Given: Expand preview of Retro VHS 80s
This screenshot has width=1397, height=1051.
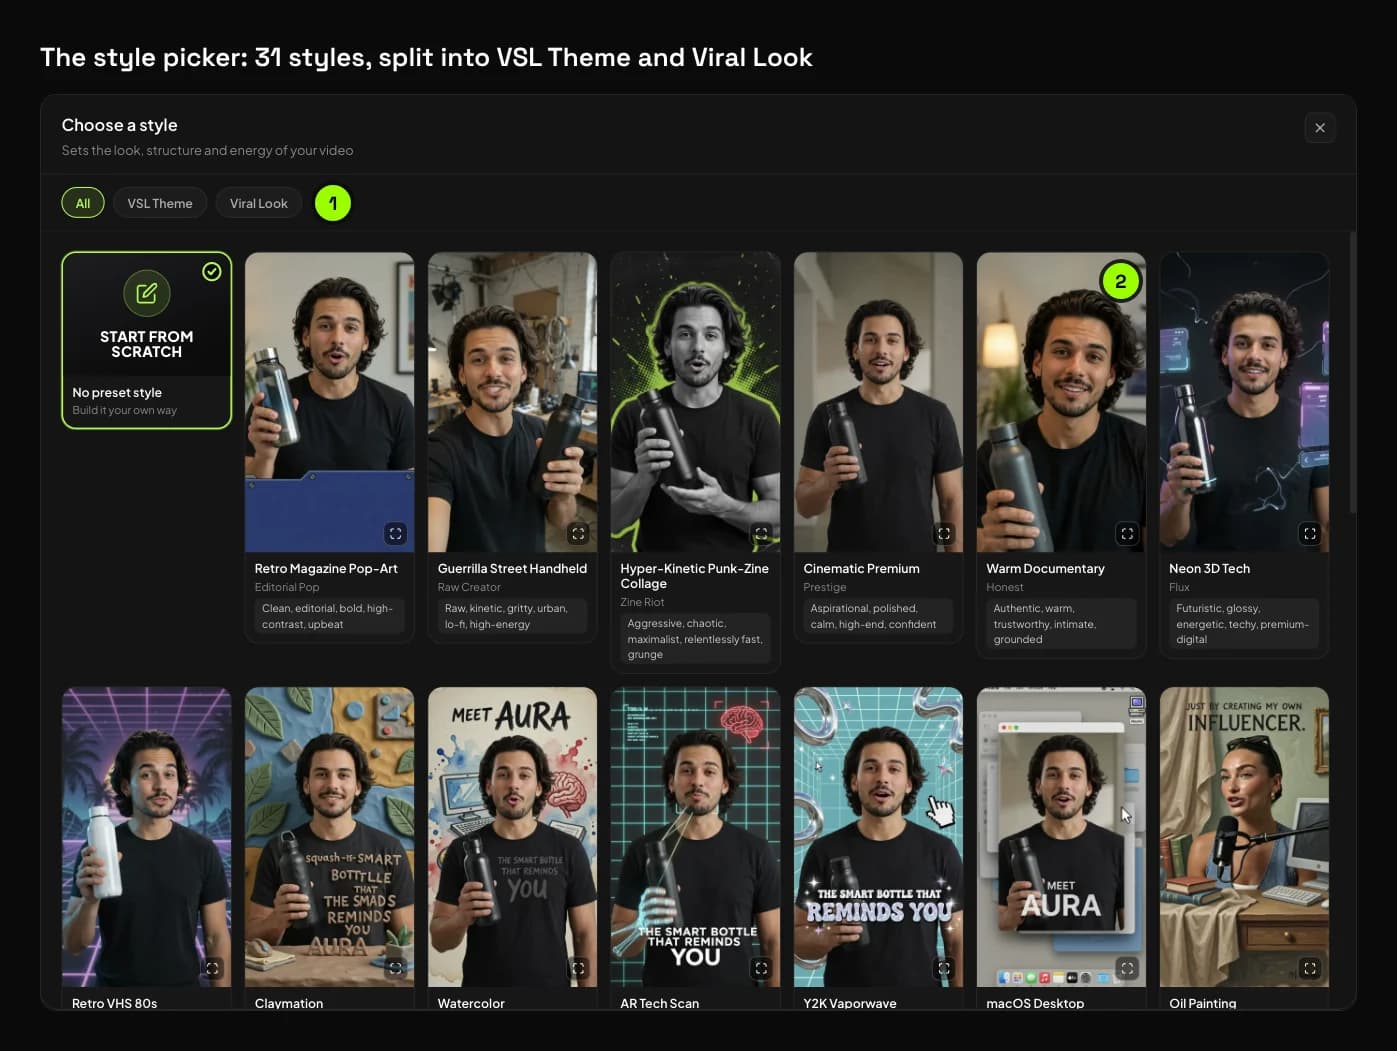Looking at the screenshot, I should coord(212,968).
